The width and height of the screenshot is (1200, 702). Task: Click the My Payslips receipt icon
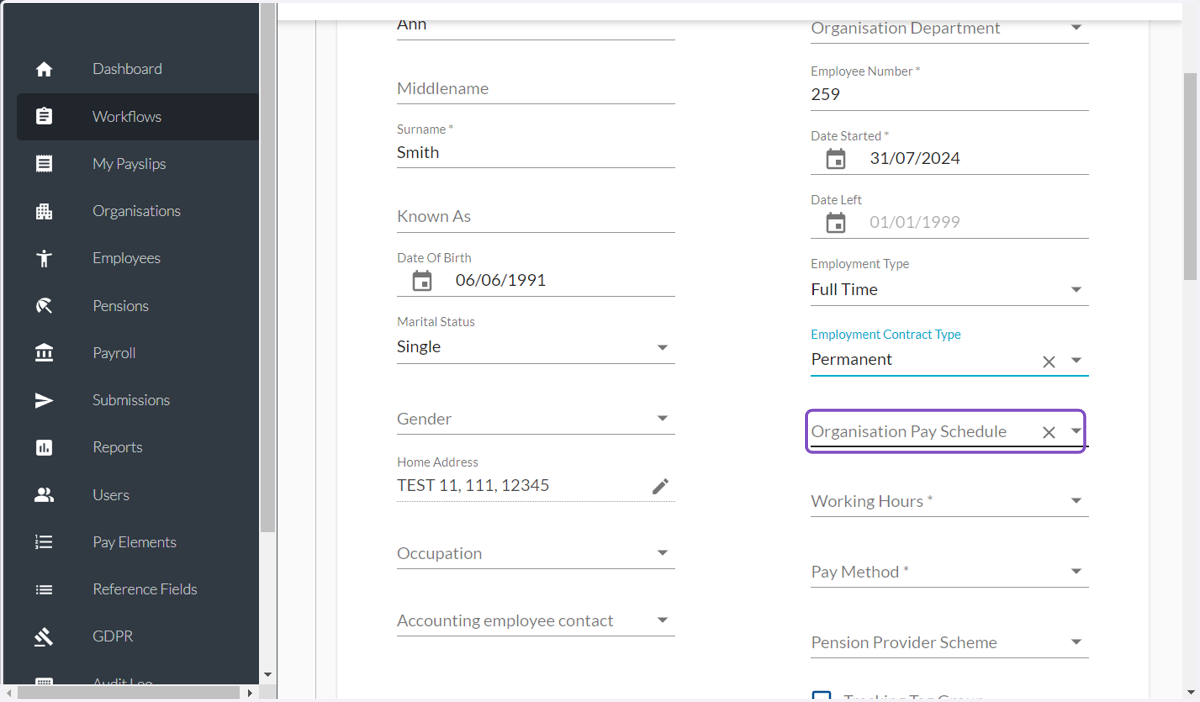tap(44, 164)
